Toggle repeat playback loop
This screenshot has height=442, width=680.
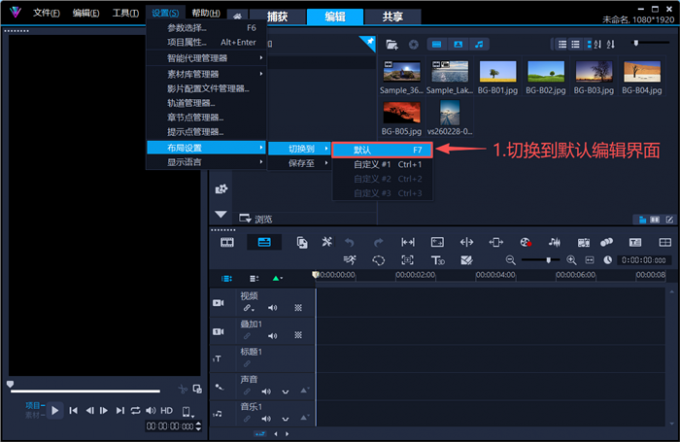coord(135,410)
